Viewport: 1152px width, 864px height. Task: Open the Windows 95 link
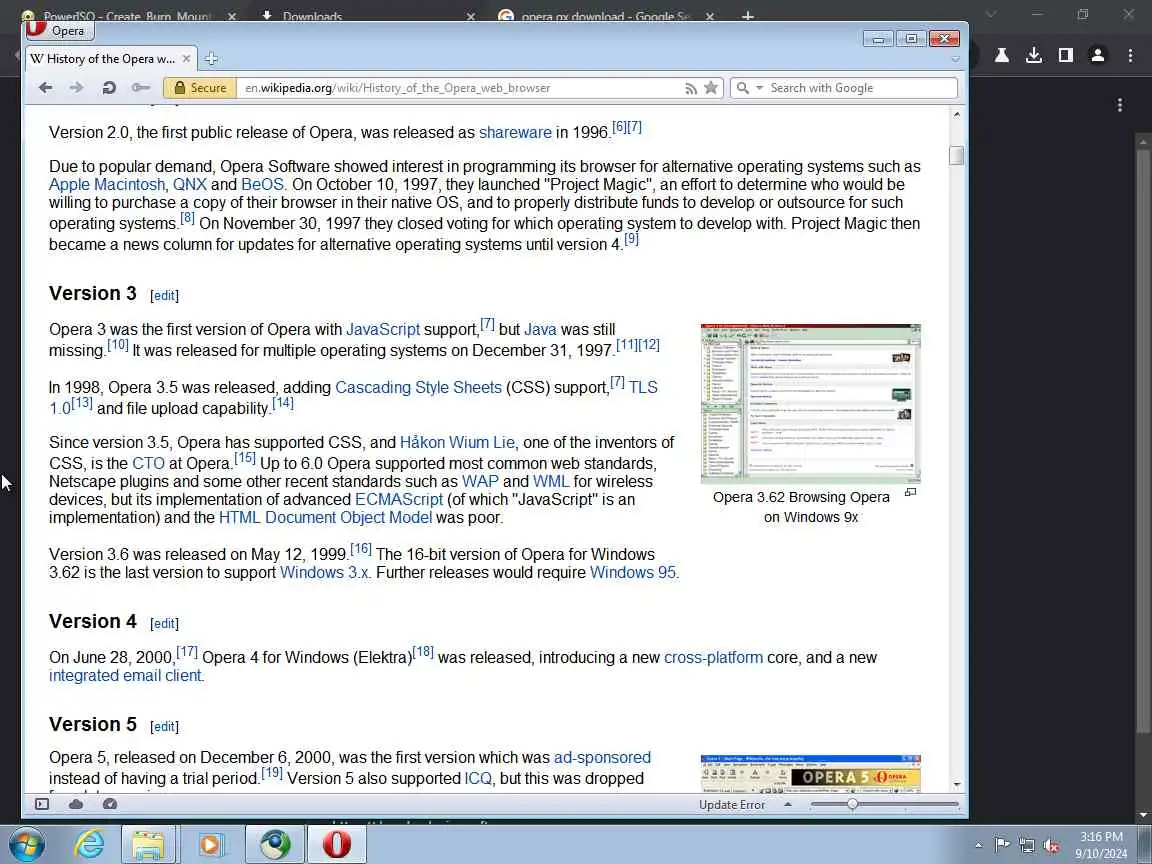tap(633, 572)
